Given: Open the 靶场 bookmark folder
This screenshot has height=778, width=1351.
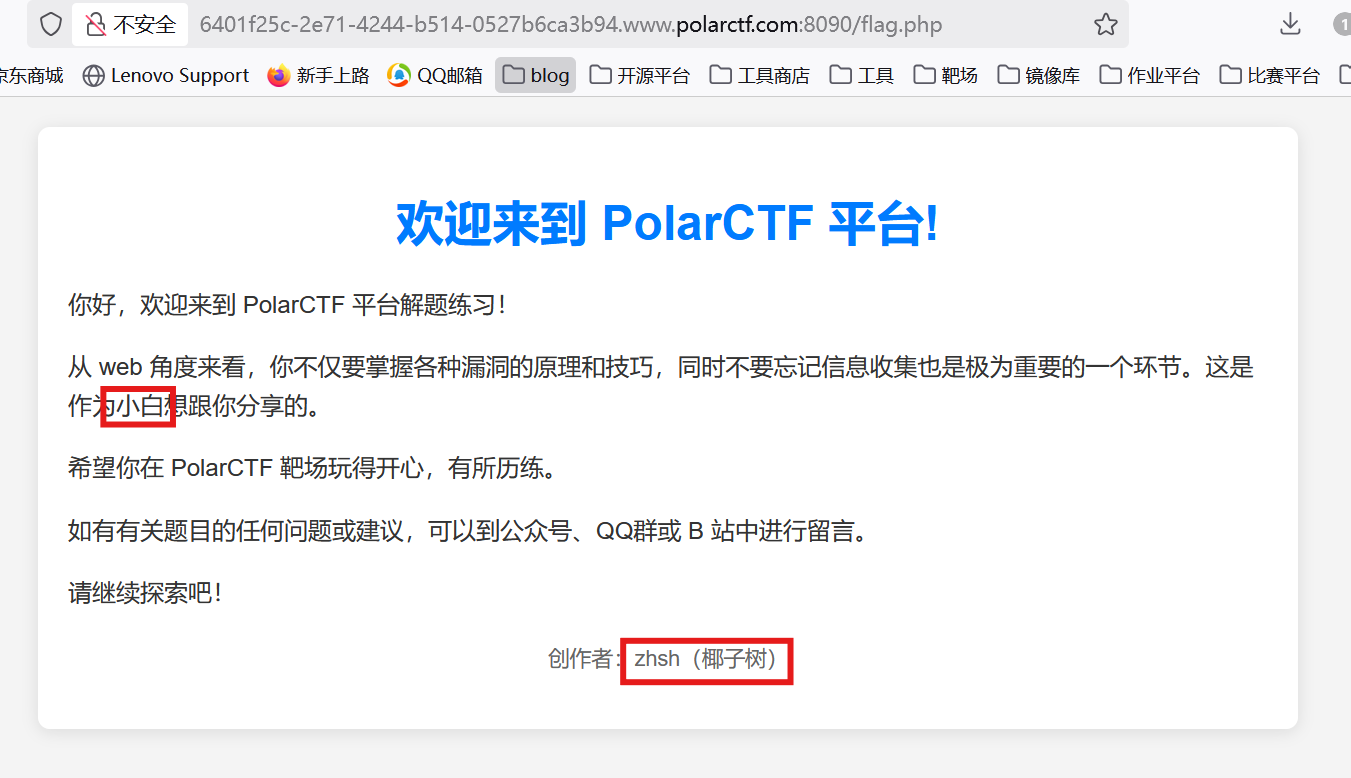Looking at the screenshot, I should [x=945, y=75].
